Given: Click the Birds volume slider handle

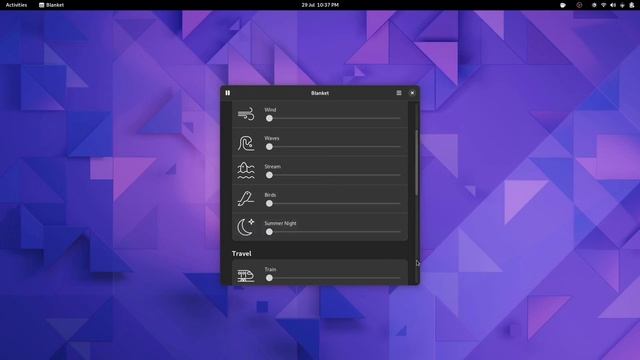Looking at the screenshot, I should (x=269, y=203).
